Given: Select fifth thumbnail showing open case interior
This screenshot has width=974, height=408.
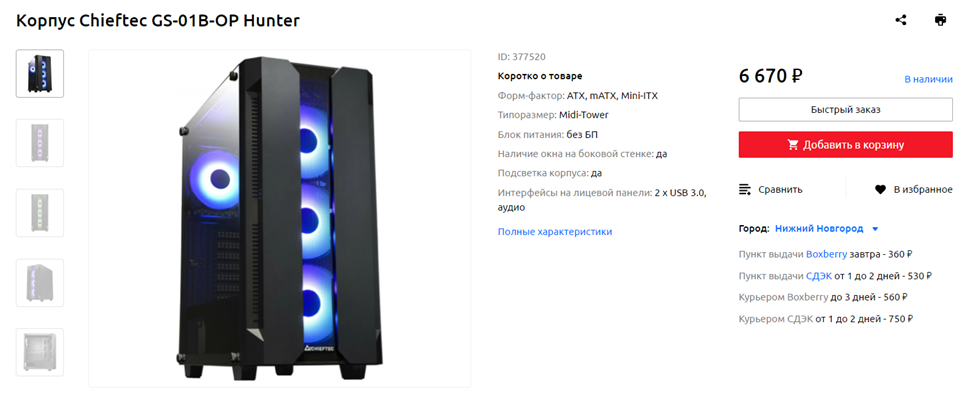Looking at the screenshot, I should 40,352.
